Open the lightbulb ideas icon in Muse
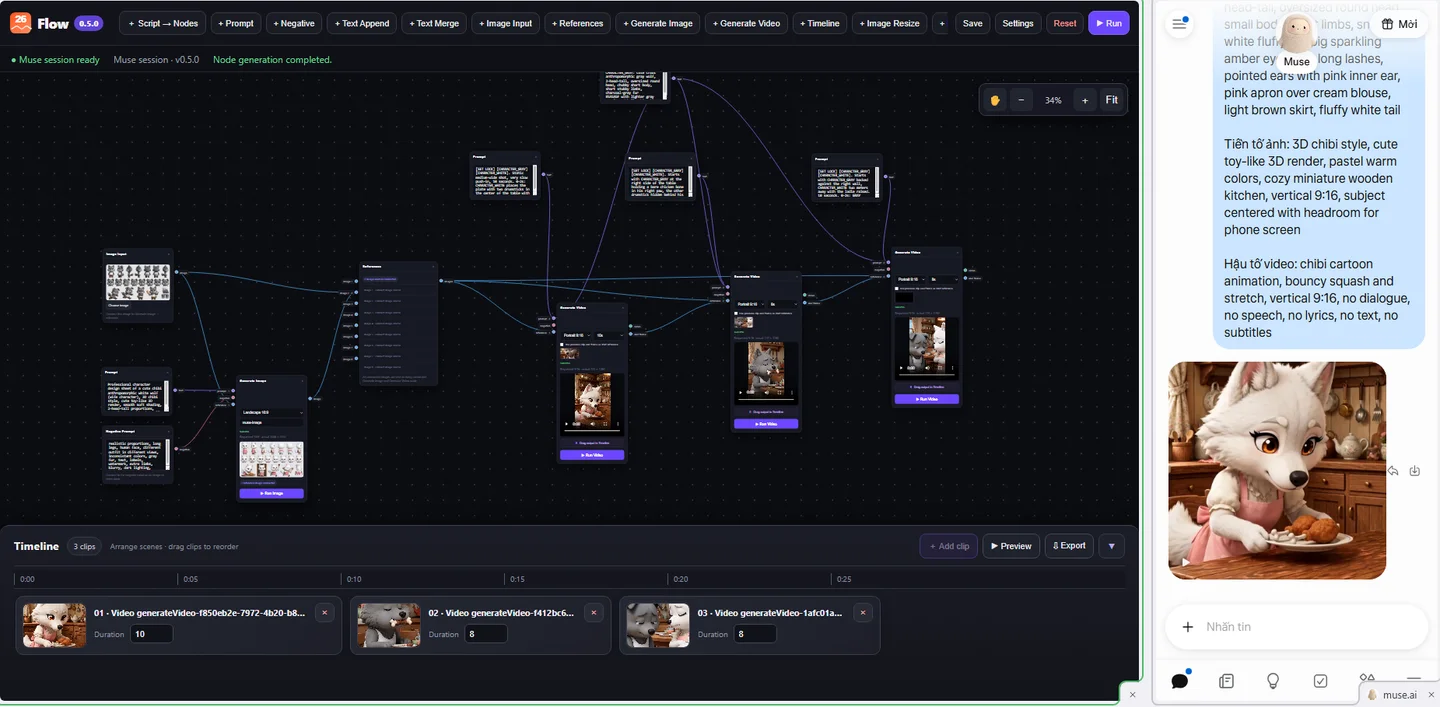The width and height of the screenshot is (1440, 707). pyautogui.click(x=1273, y=681)
